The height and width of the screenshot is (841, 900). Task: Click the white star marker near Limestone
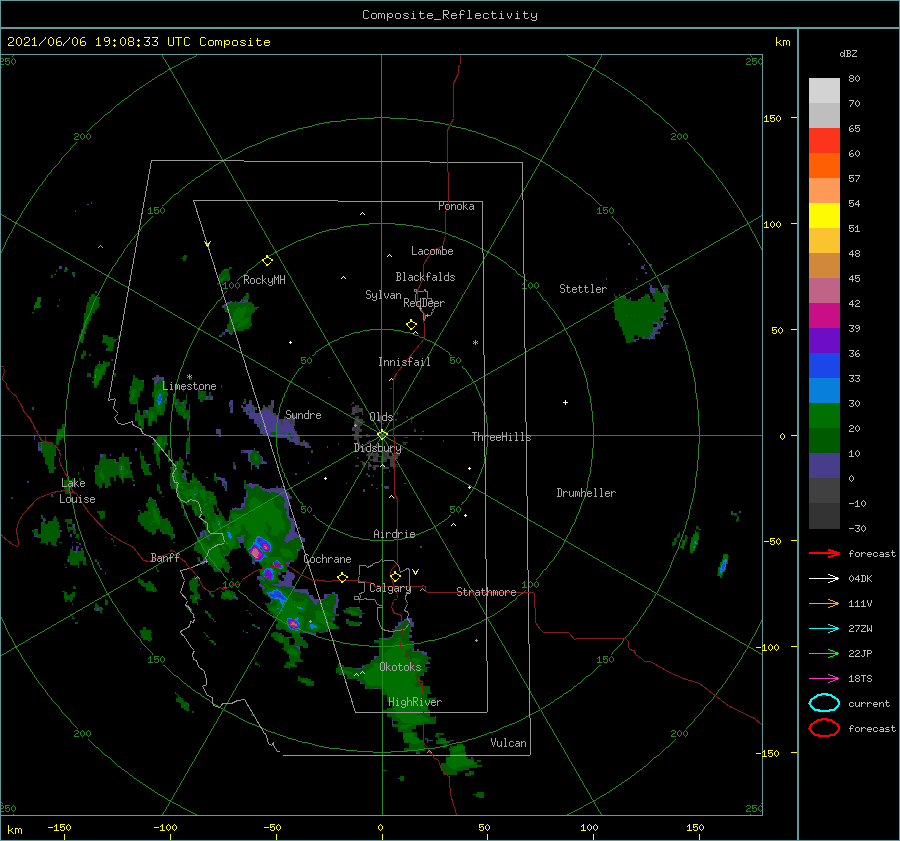pos(189,377)
